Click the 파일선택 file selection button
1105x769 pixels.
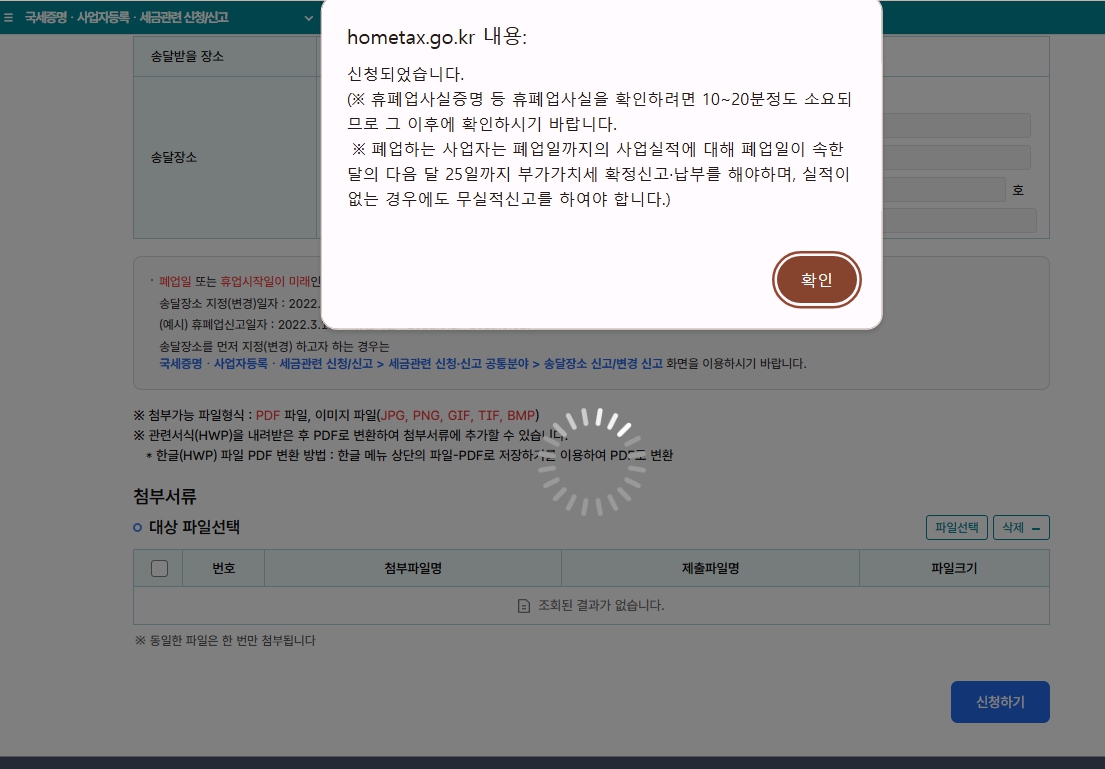[x=955, y=527]
